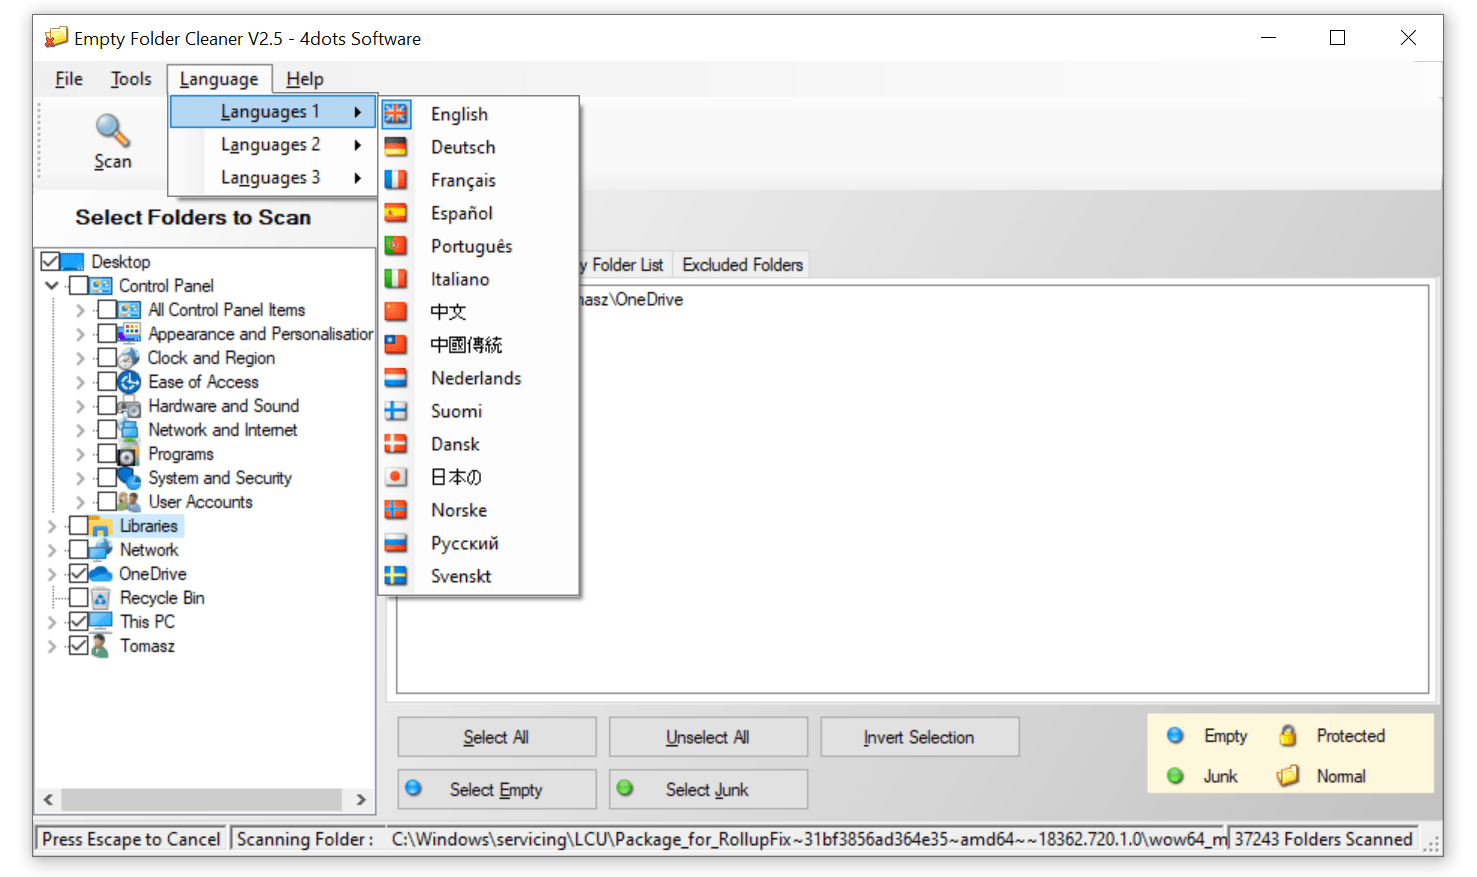1477x877 pixels.
Task: Expand the Network tree node
Action: [51, 549]
